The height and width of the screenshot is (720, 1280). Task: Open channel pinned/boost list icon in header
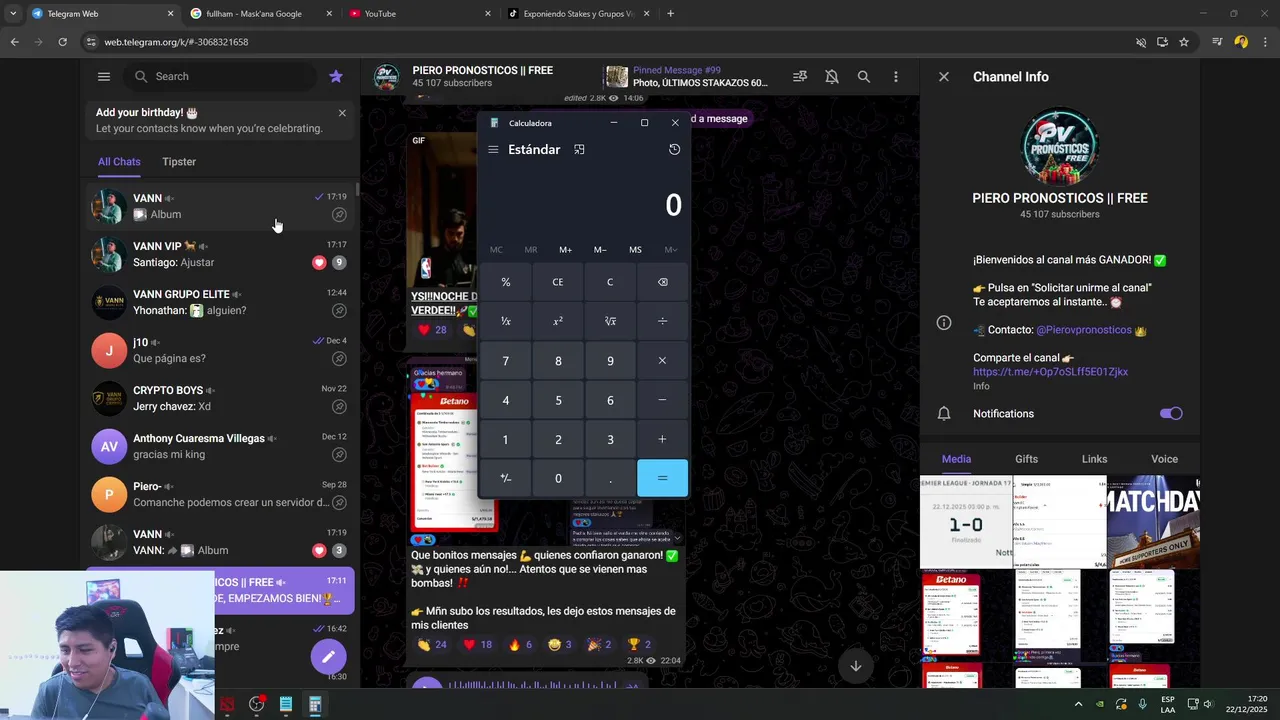click(x=800, y=76)
